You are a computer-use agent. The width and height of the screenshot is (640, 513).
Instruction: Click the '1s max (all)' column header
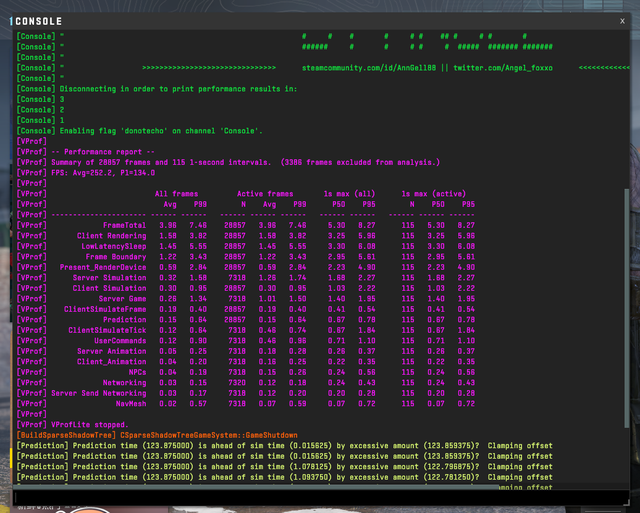tap(349, 194)
